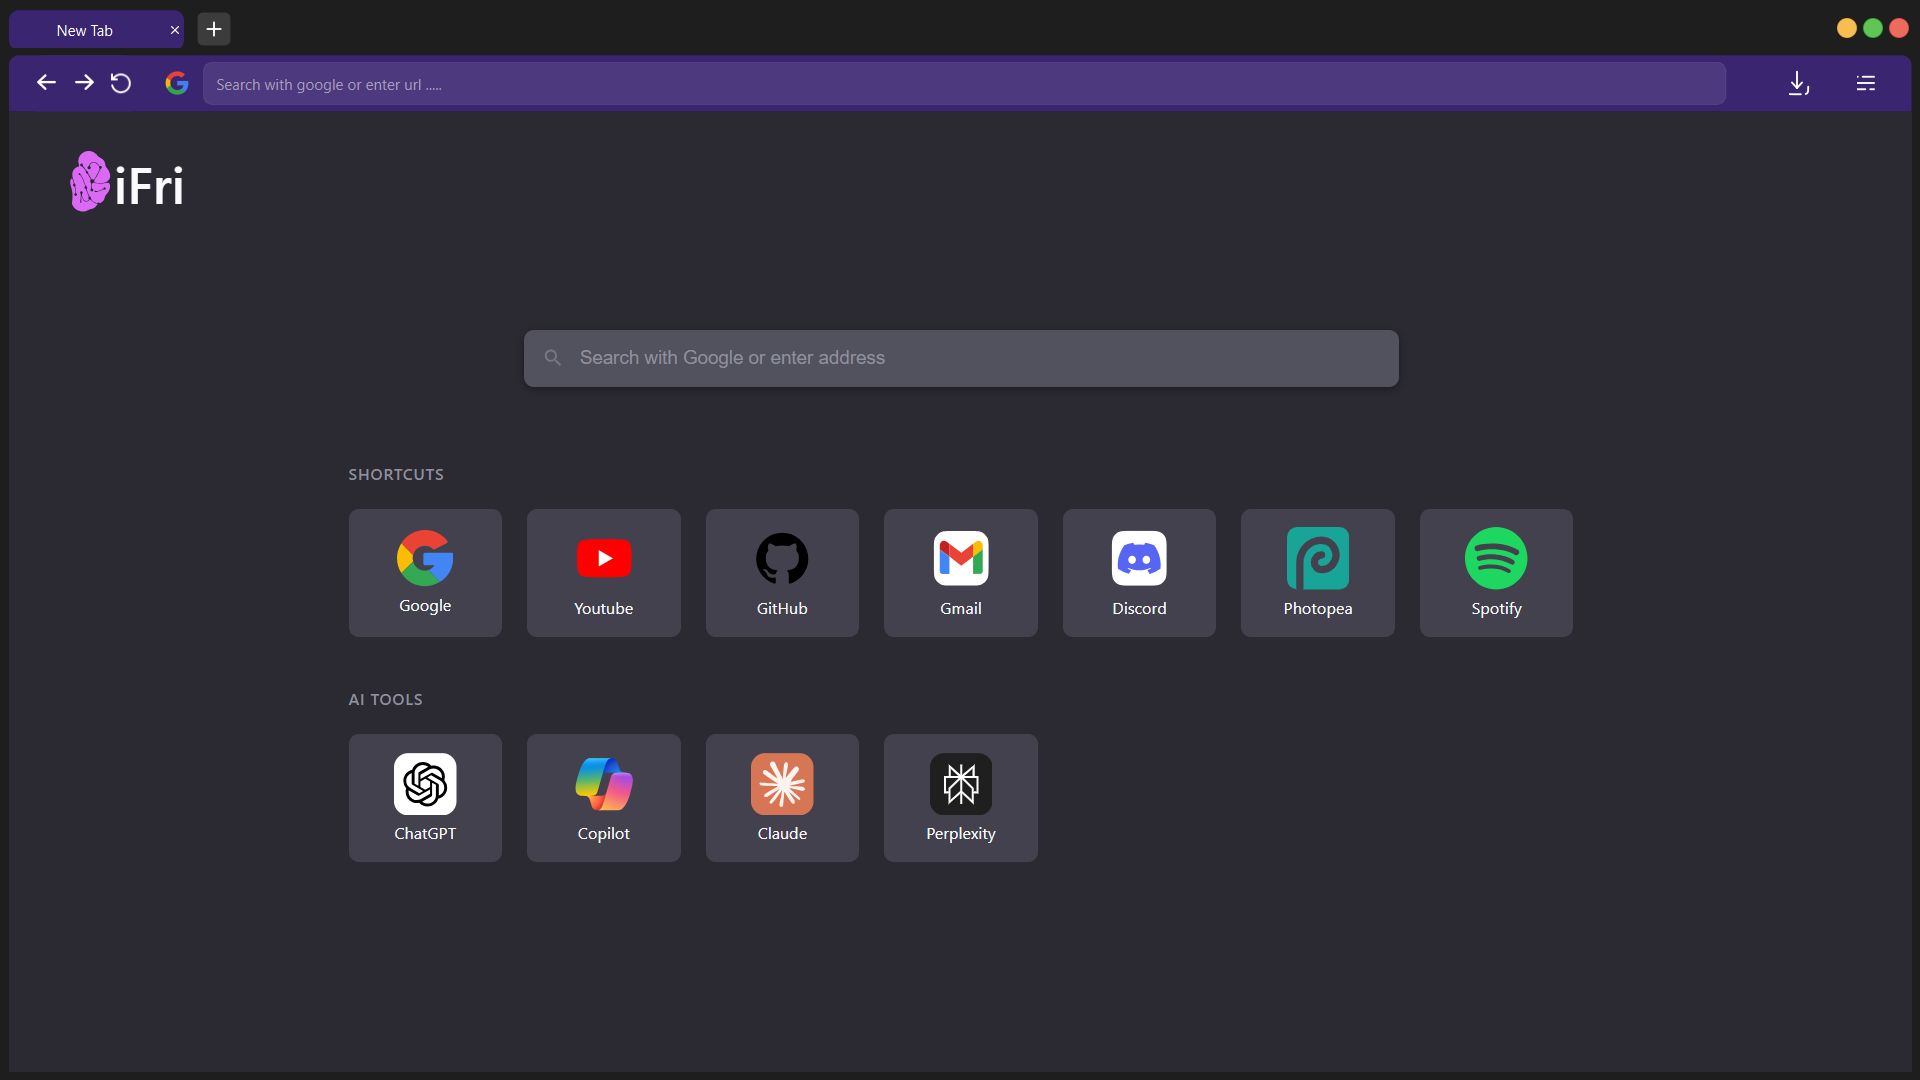Open Spotify from the shortcuts section
This screenshot has width=1920, height=1080.
pos(1495,572)
